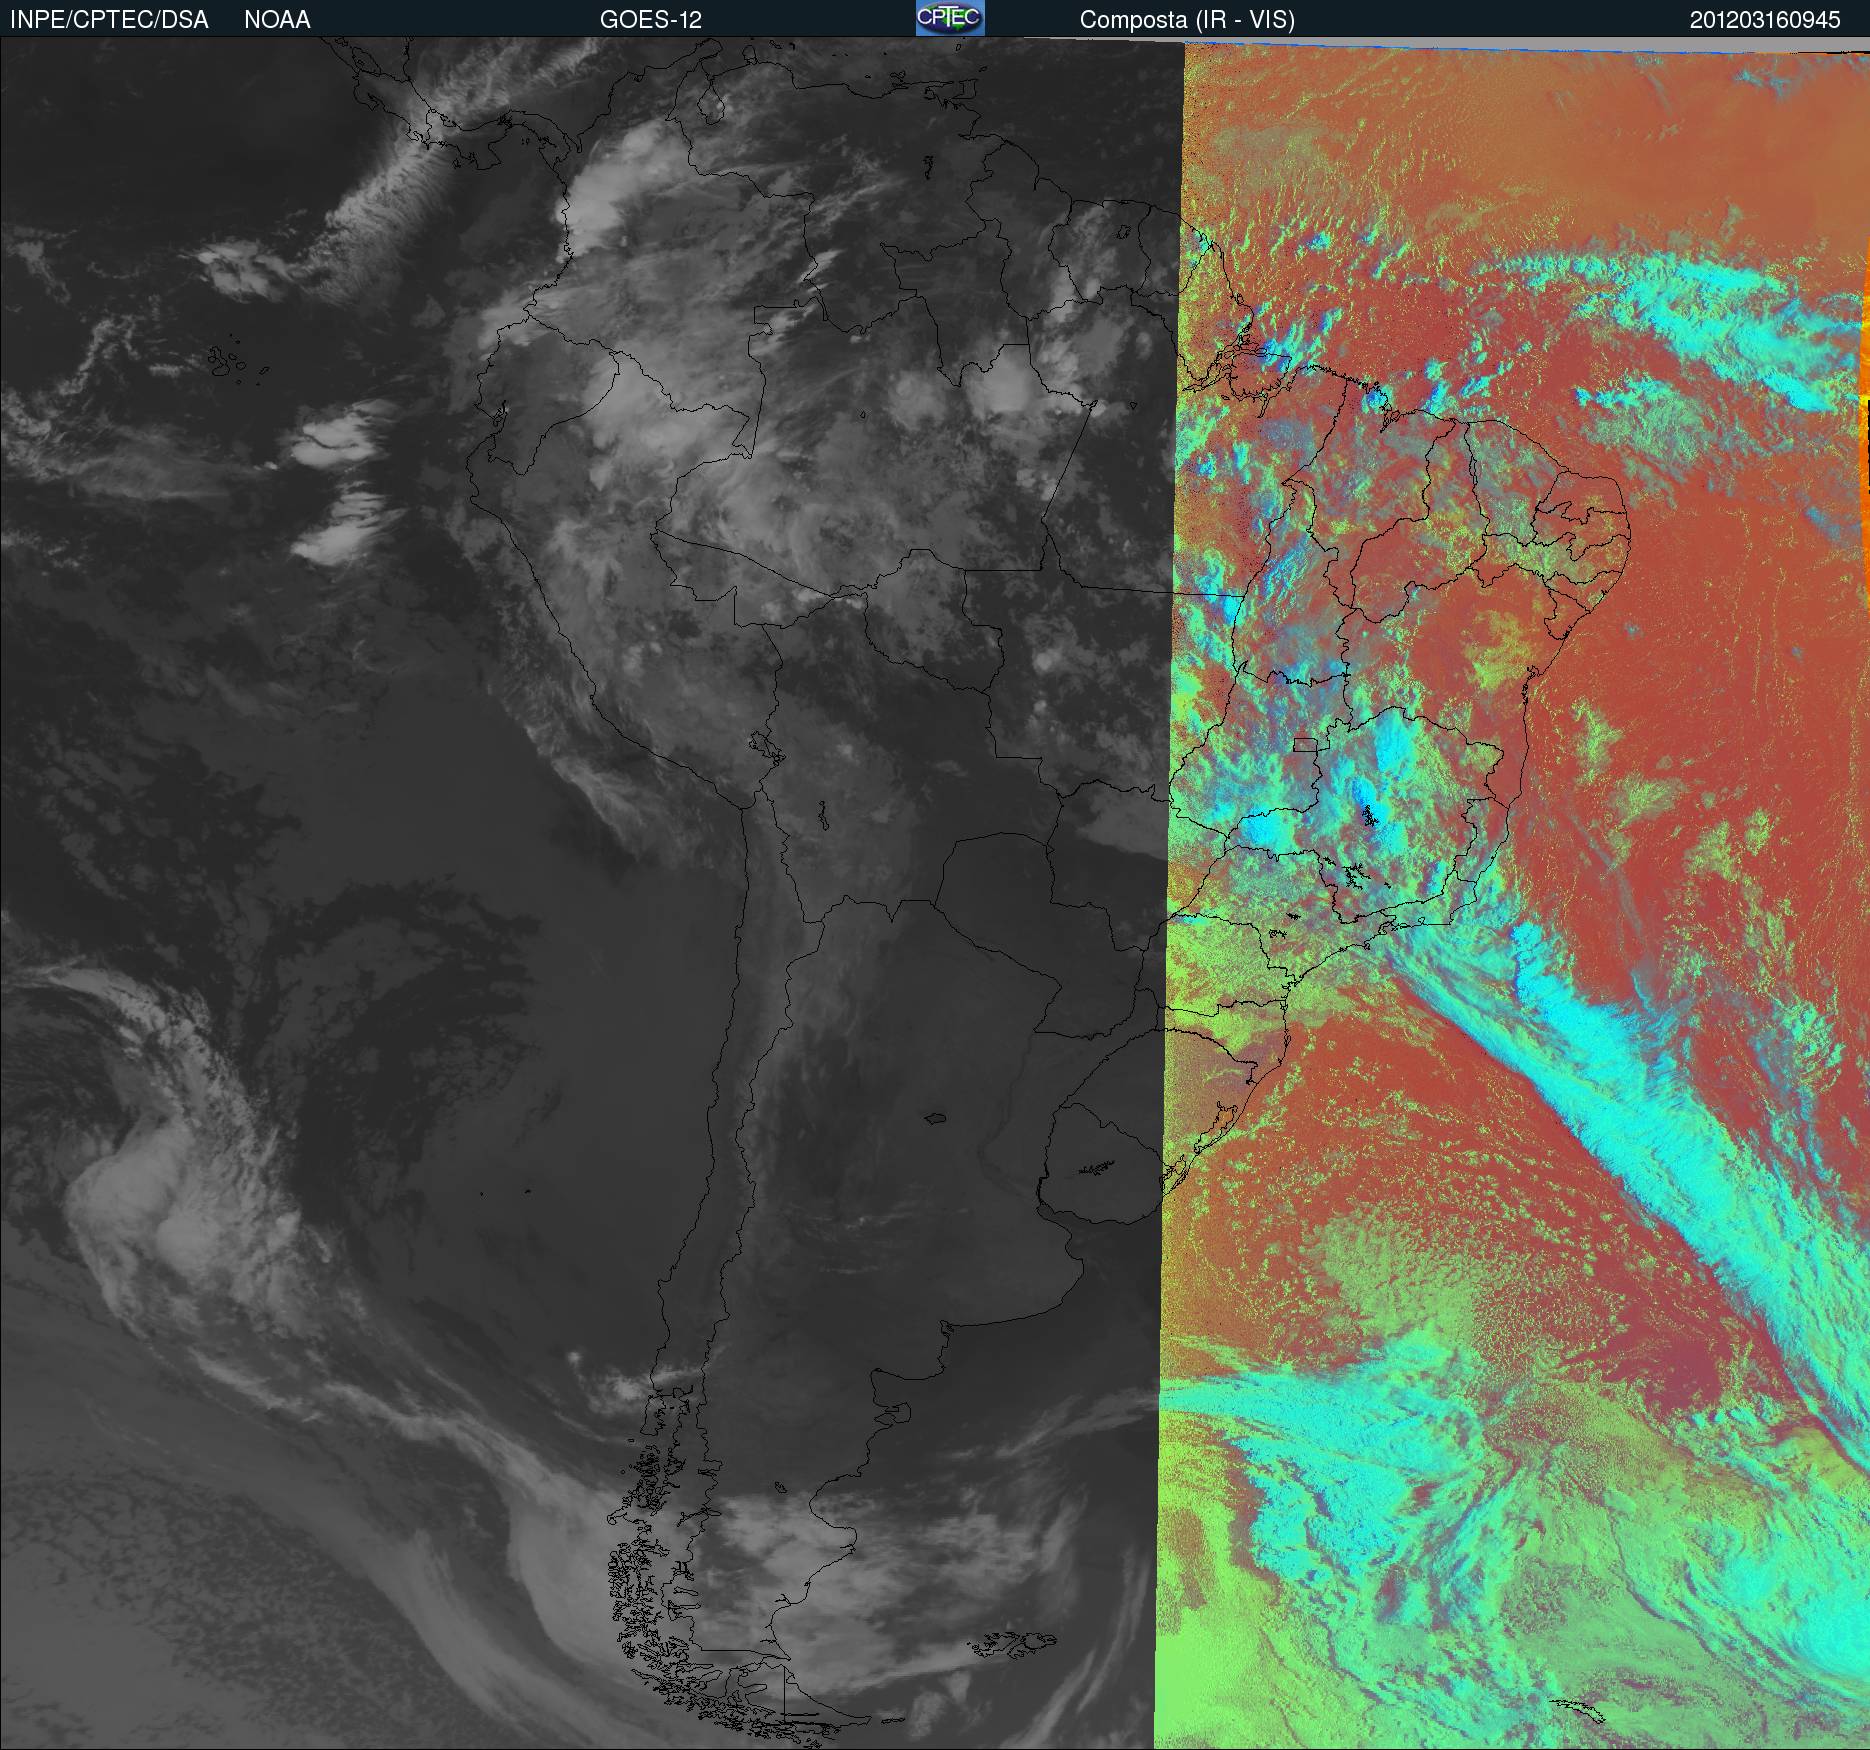This screenshot has height=1750, width=1870.
Task: Select the INPE/CPTEC/DSA header text
Action: (109, 20)
